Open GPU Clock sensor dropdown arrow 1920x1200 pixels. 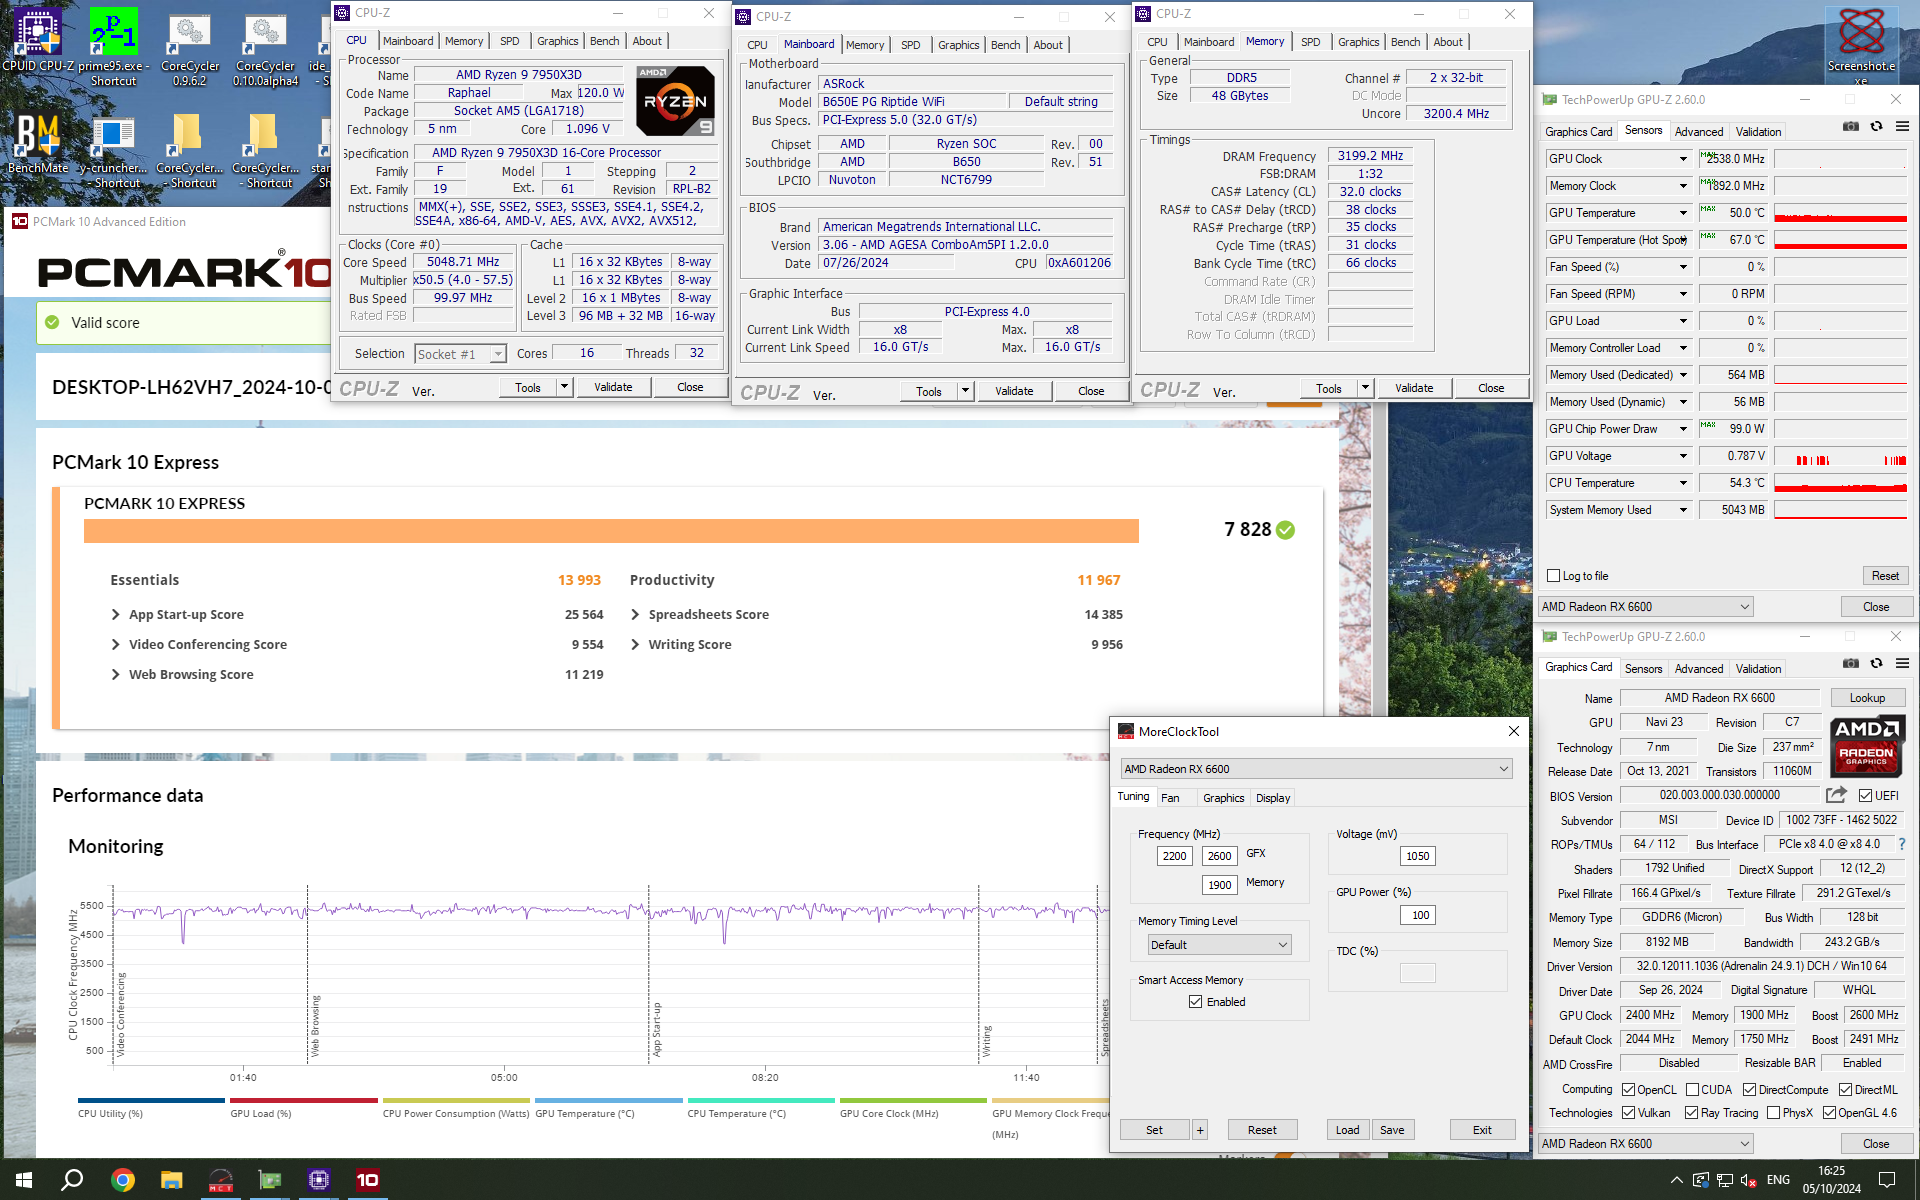tap(1683, 159)
